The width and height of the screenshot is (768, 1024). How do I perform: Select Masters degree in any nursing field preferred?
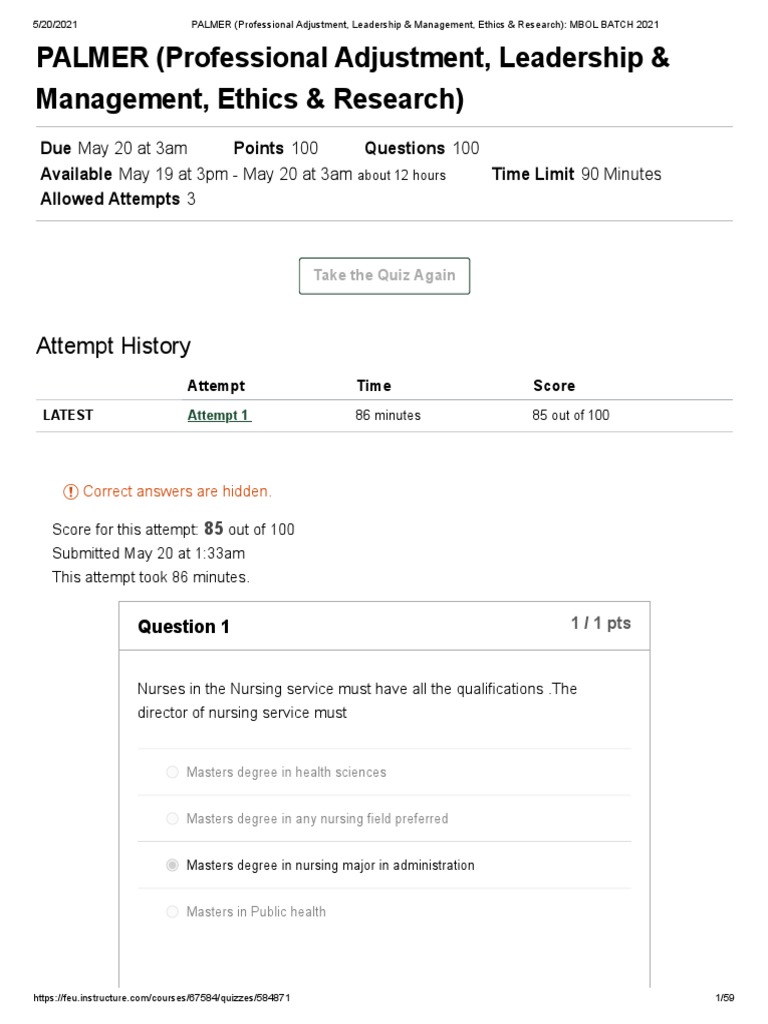point(172,818)
